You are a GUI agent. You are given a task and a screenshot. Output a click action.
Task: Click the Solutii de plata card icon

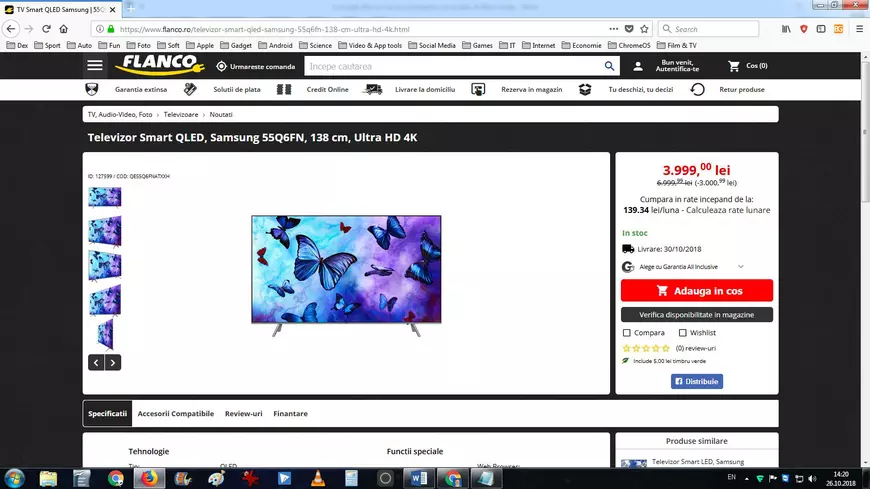[190, 89]
